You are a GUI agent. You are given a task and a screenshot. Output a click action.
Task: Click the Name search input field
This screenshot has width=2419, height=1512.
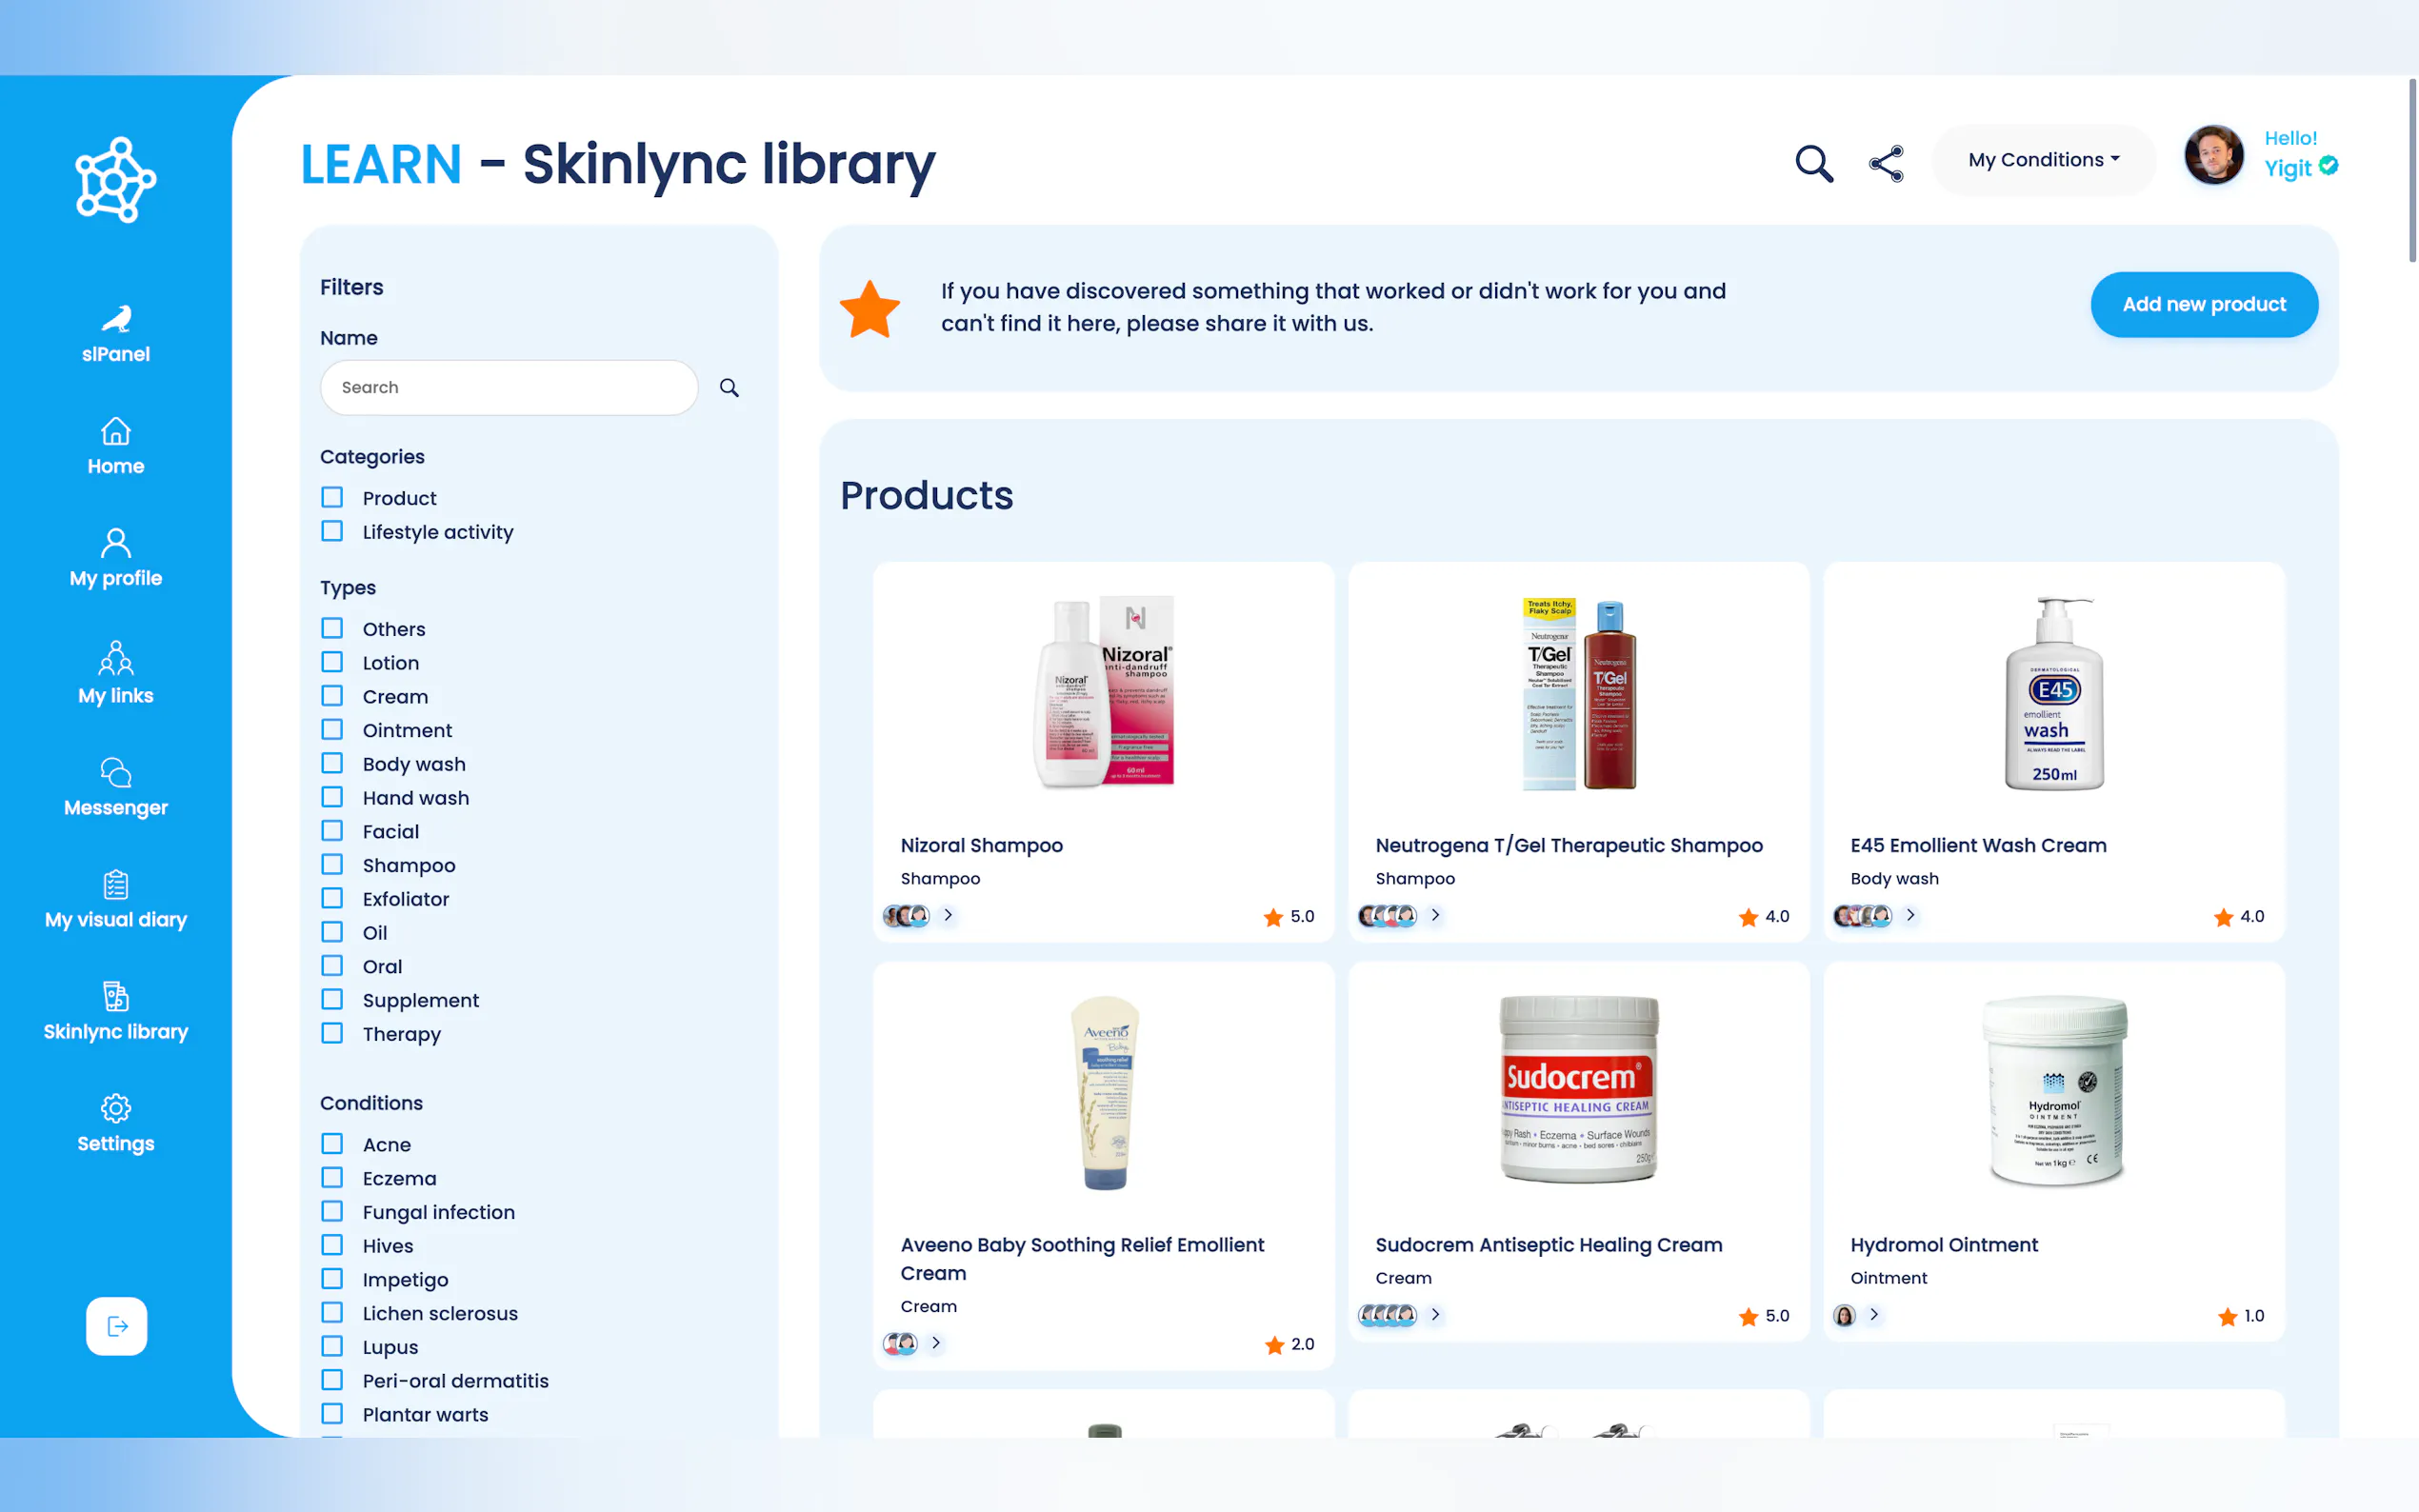(x=508, y=388)
